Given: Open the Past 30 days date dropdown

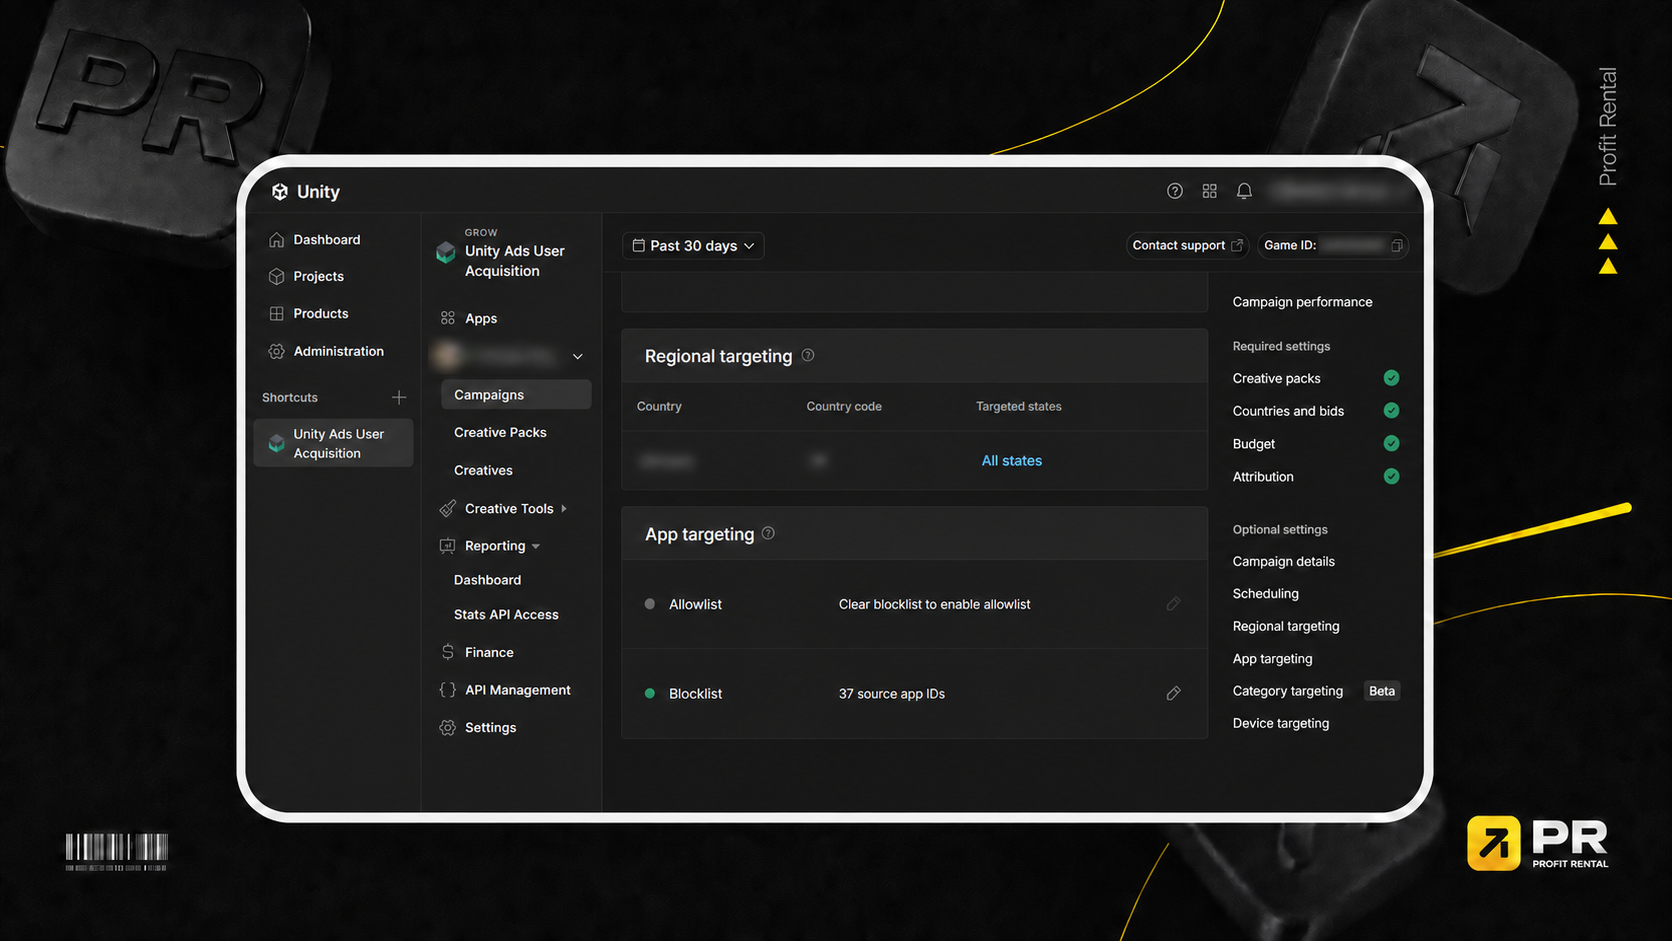Looking at the screenshot, I should 693,246.
